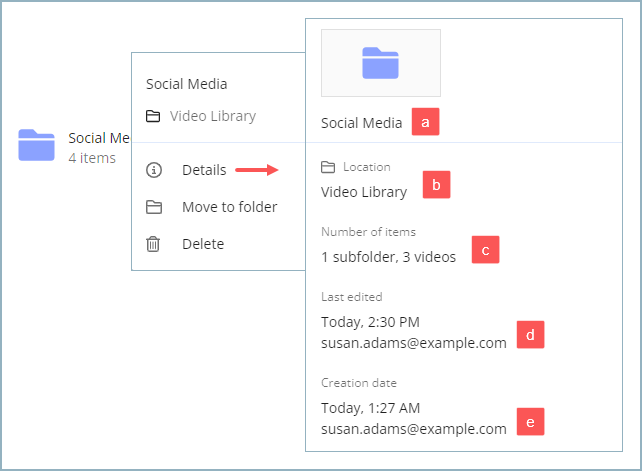This screenshot has height=471, width=642.
Task: Click the Social Media title in context menu
Action: [187, 84]
